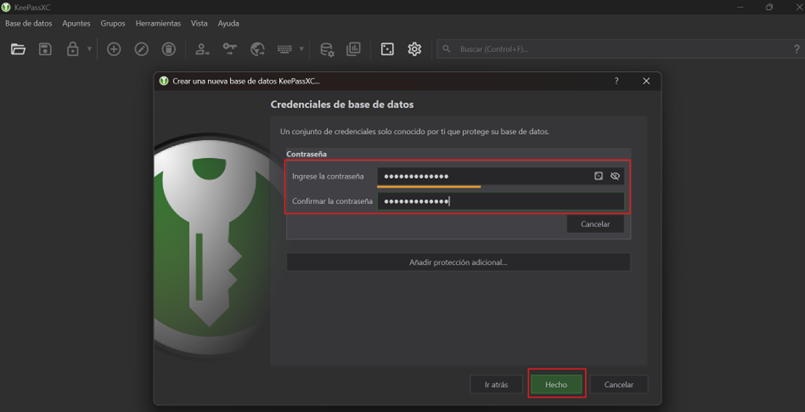Open the Vista menu
The image size is (805, 412).
[x=199, y=24]
